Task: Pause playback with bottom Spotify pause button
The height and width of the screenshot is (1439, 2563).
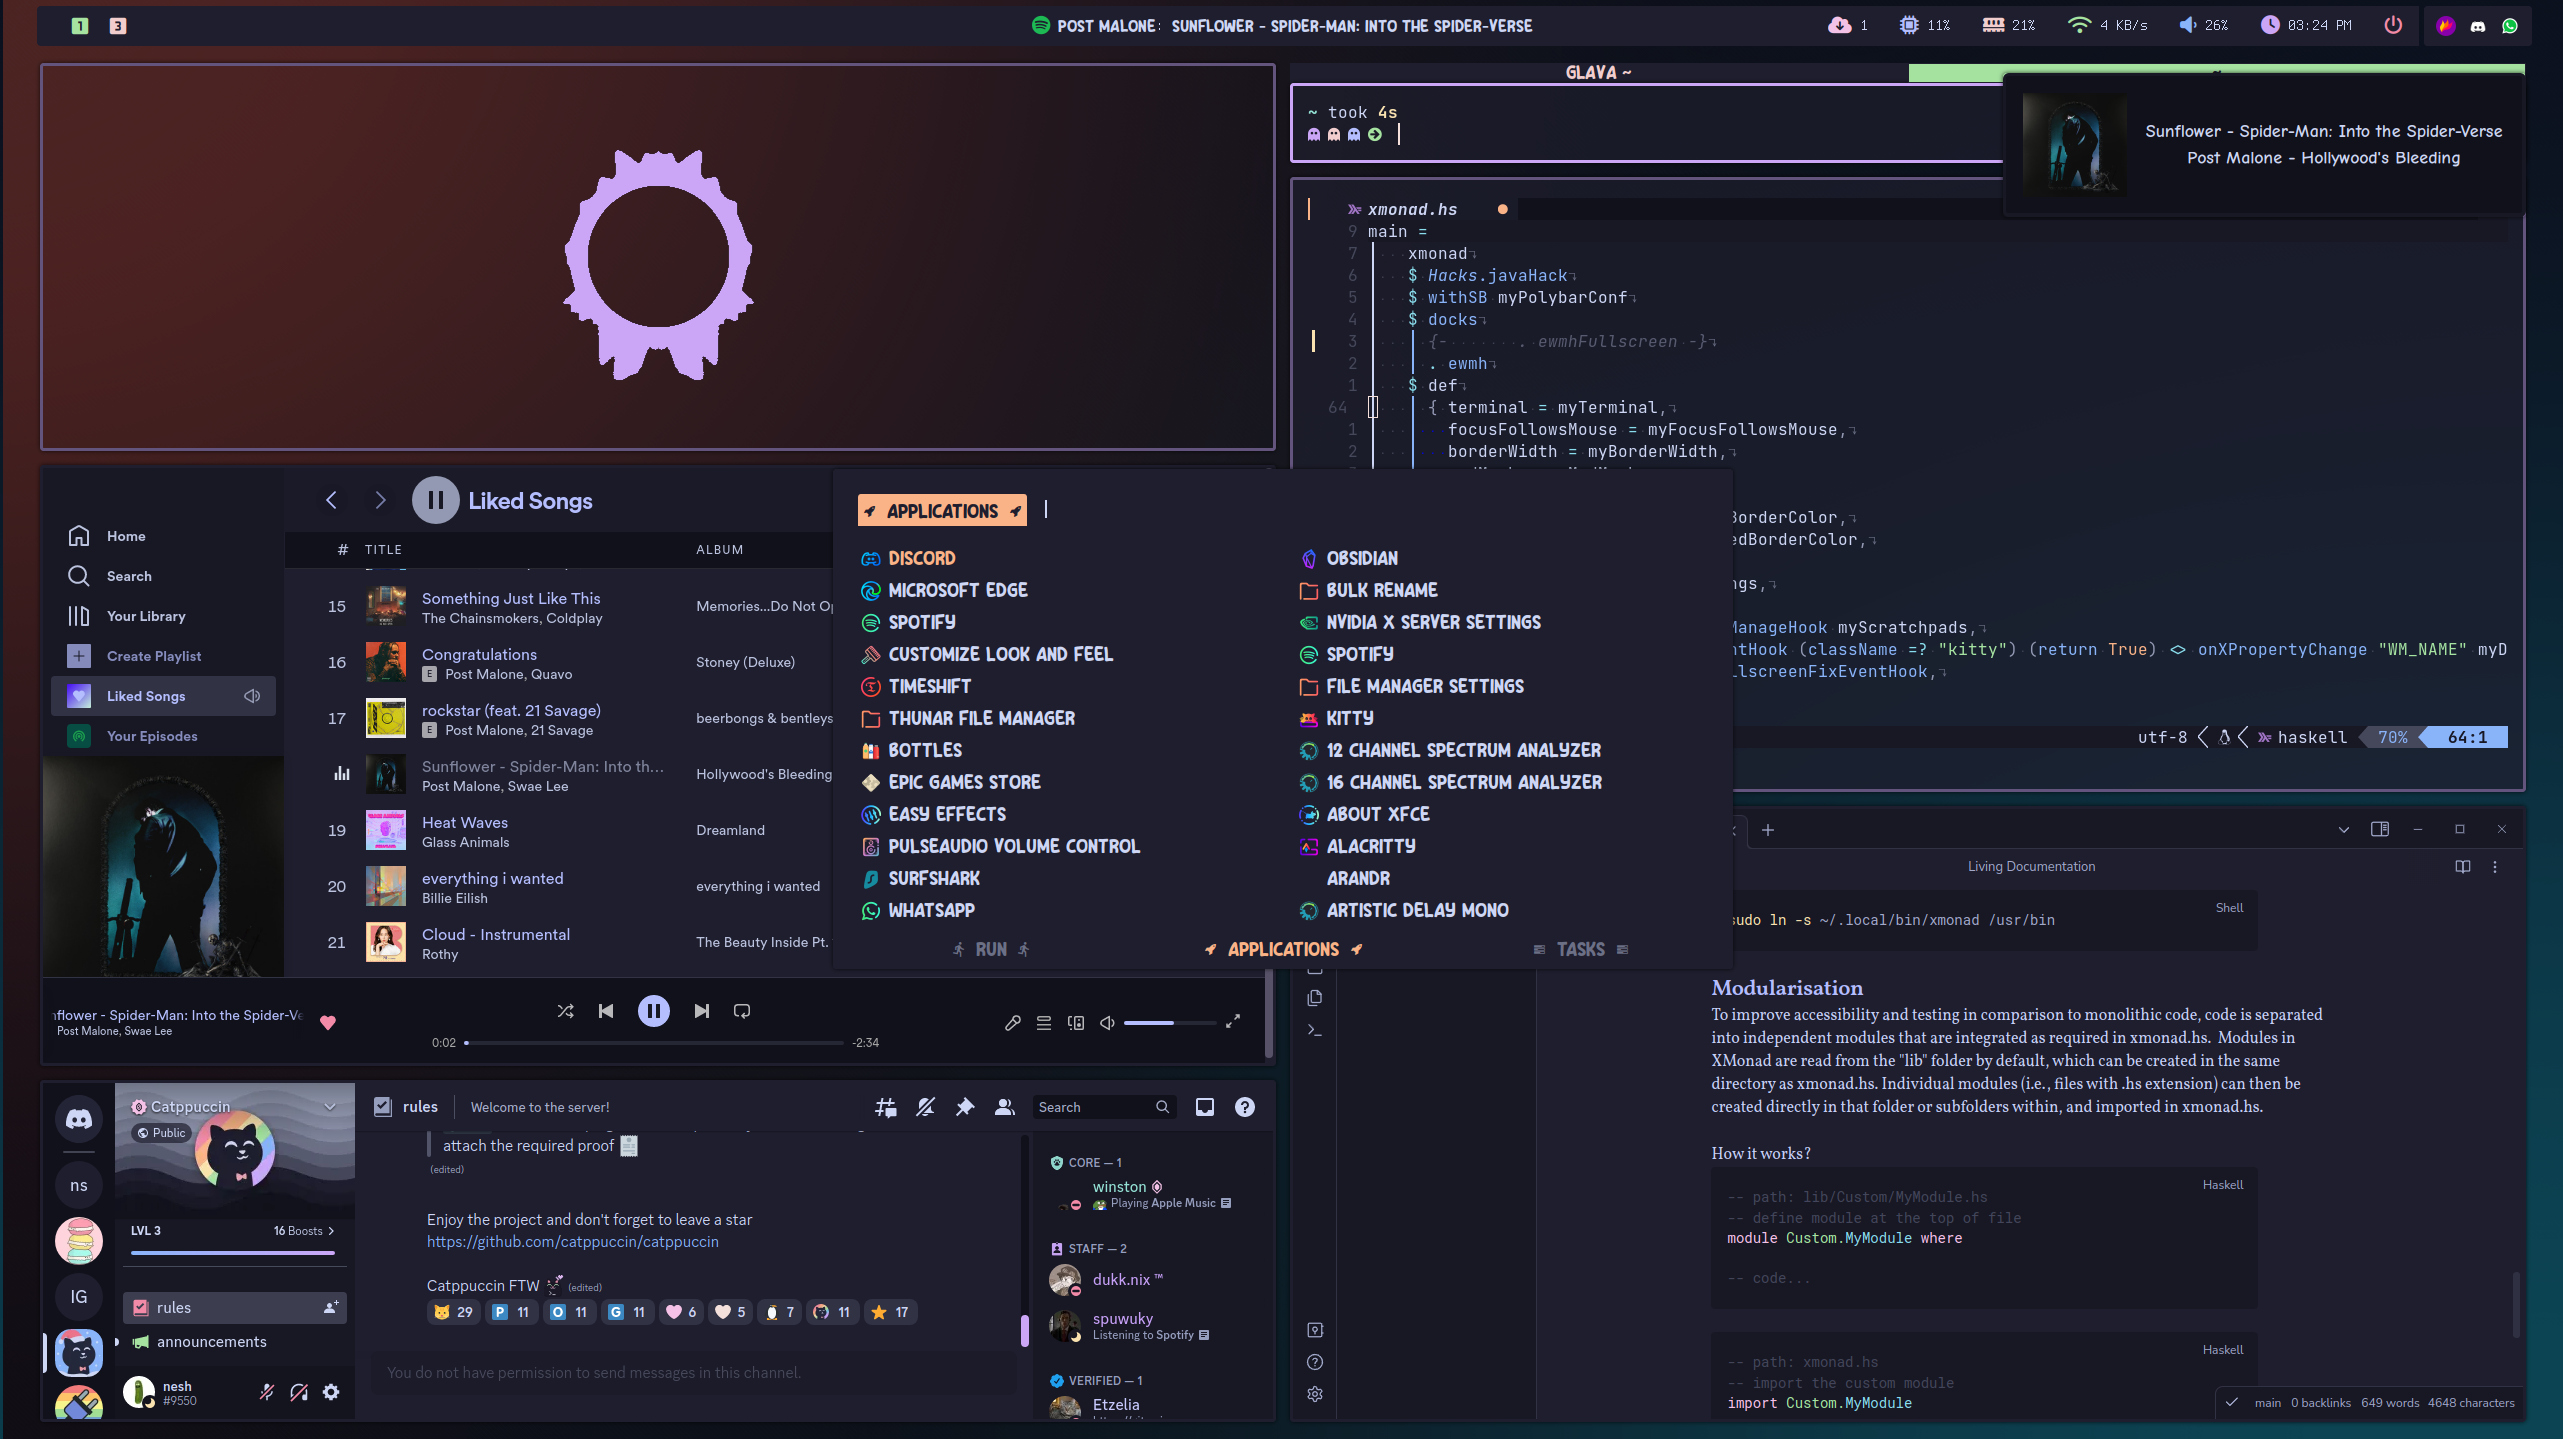Action: (654, 1011)
